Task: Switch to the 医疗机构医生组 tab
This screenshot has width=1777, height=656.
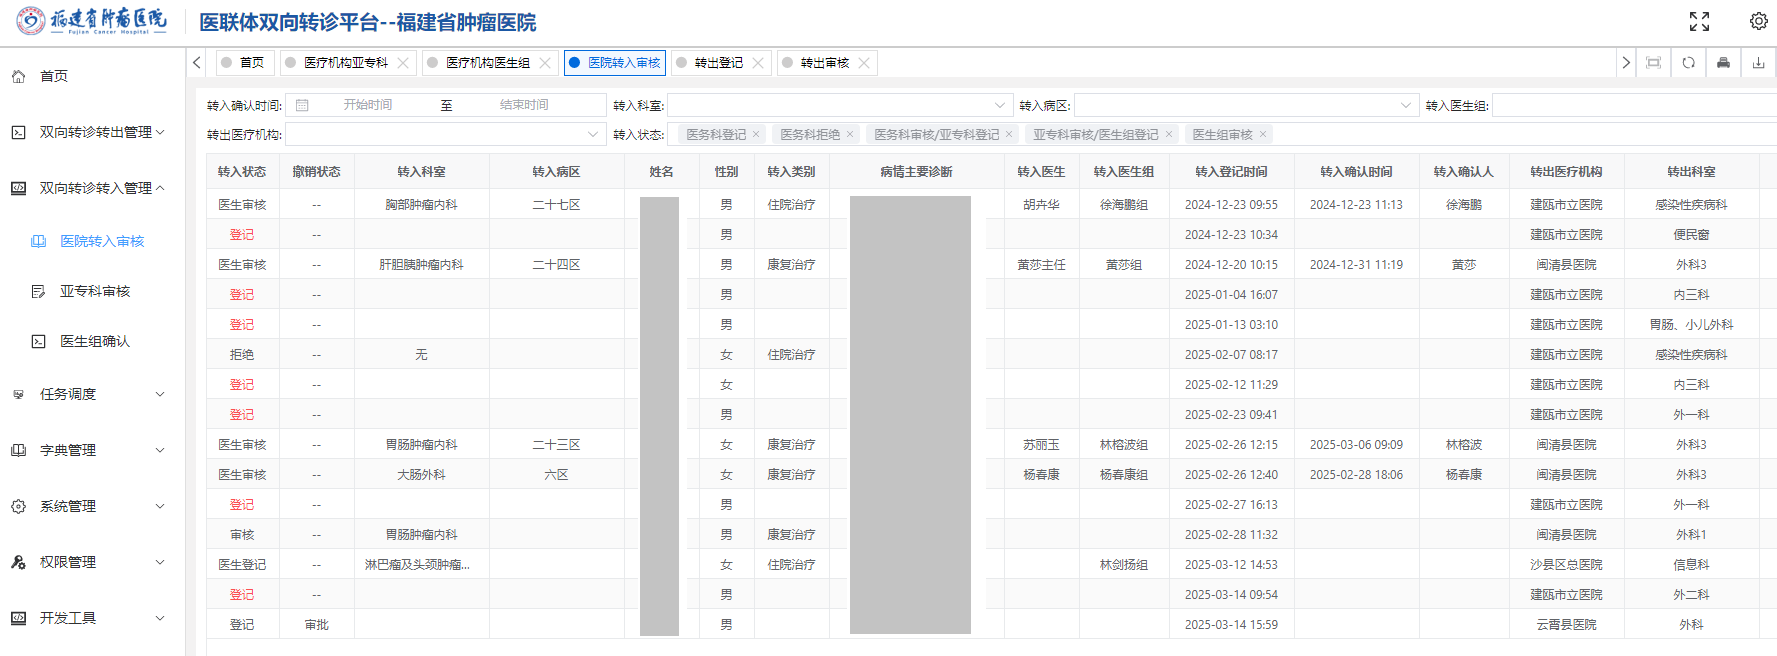Action: click(487, 63)
